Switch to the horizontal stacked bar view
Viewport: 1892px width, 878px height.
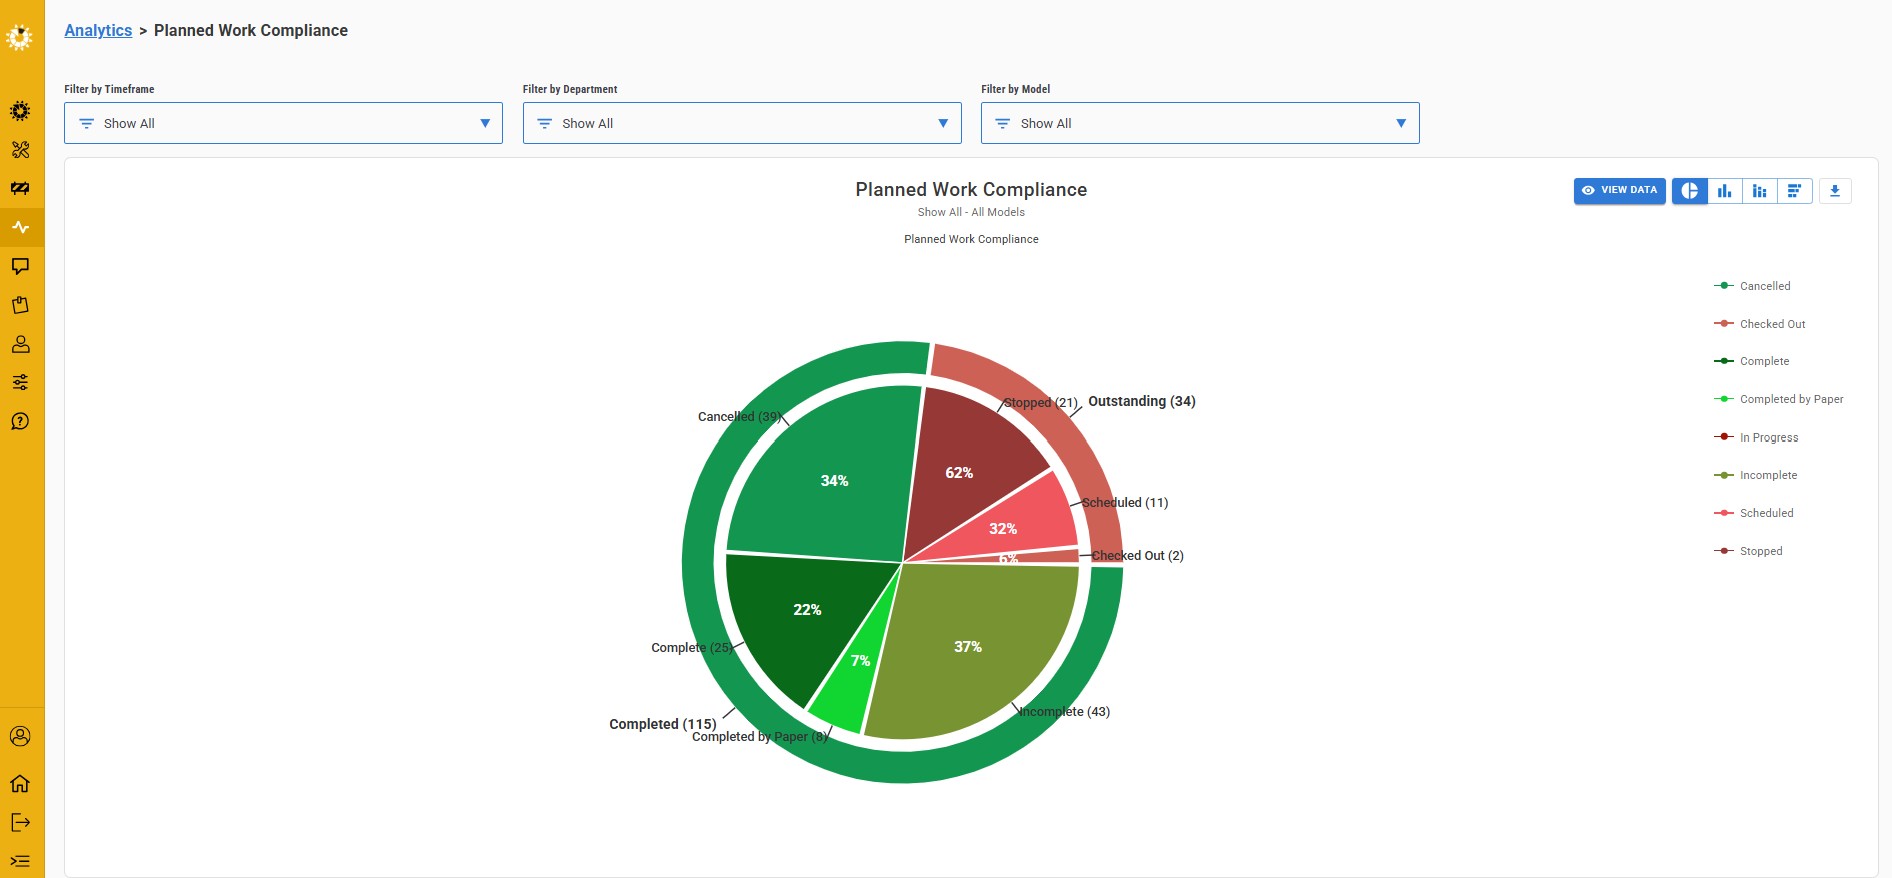(x=1794, y=191)
